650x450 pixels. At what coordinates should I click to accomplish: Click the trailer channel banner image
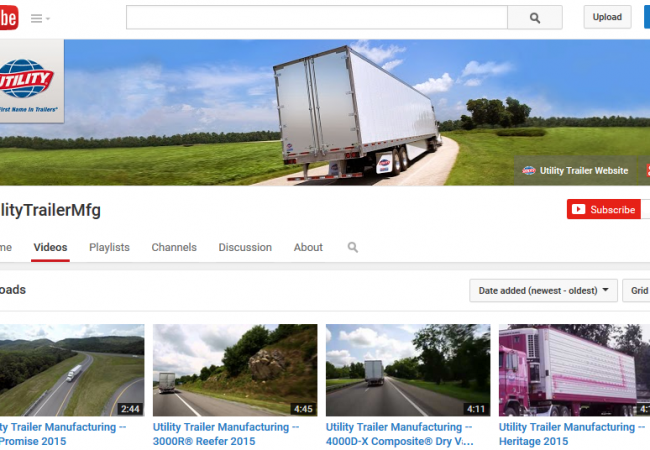(x=325, y=112)
